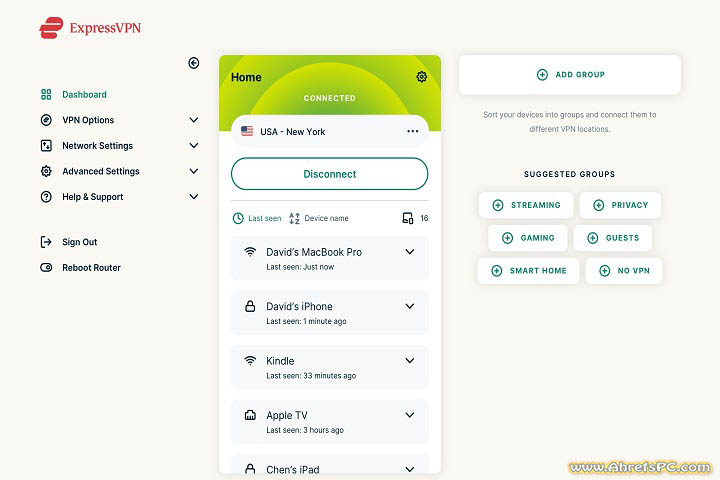Click the USA flag icon
720x480 pixels.
click(247, 131)
